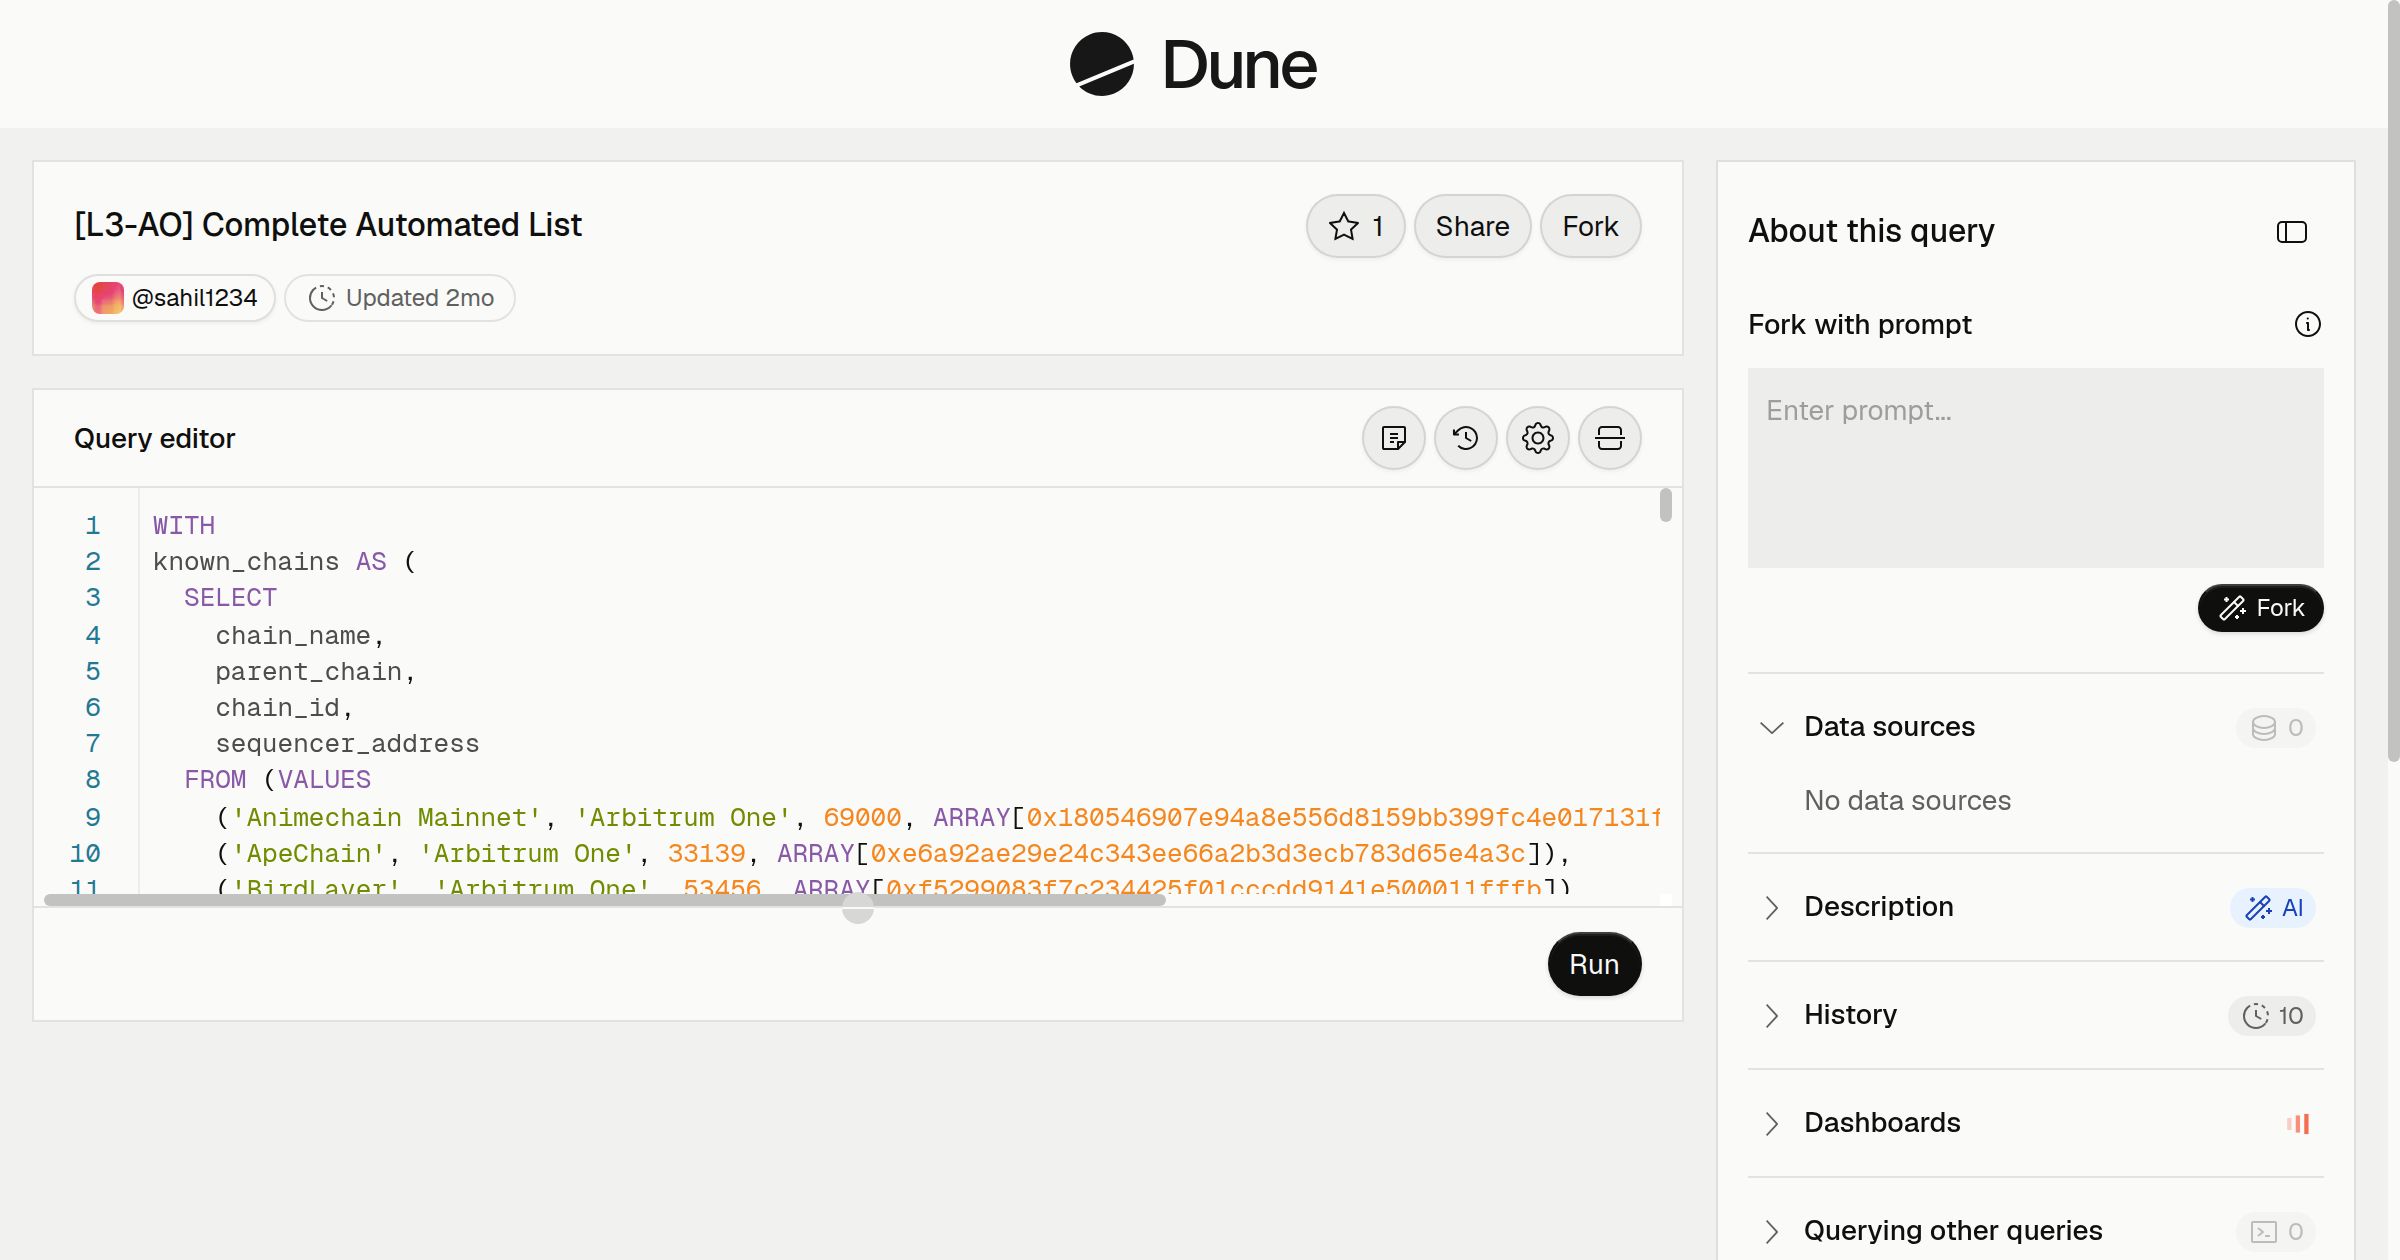The width and height of the screenshot is (2400, 1260).
Task: Open @sahil1234 author profile
Action: coord(175,298)
